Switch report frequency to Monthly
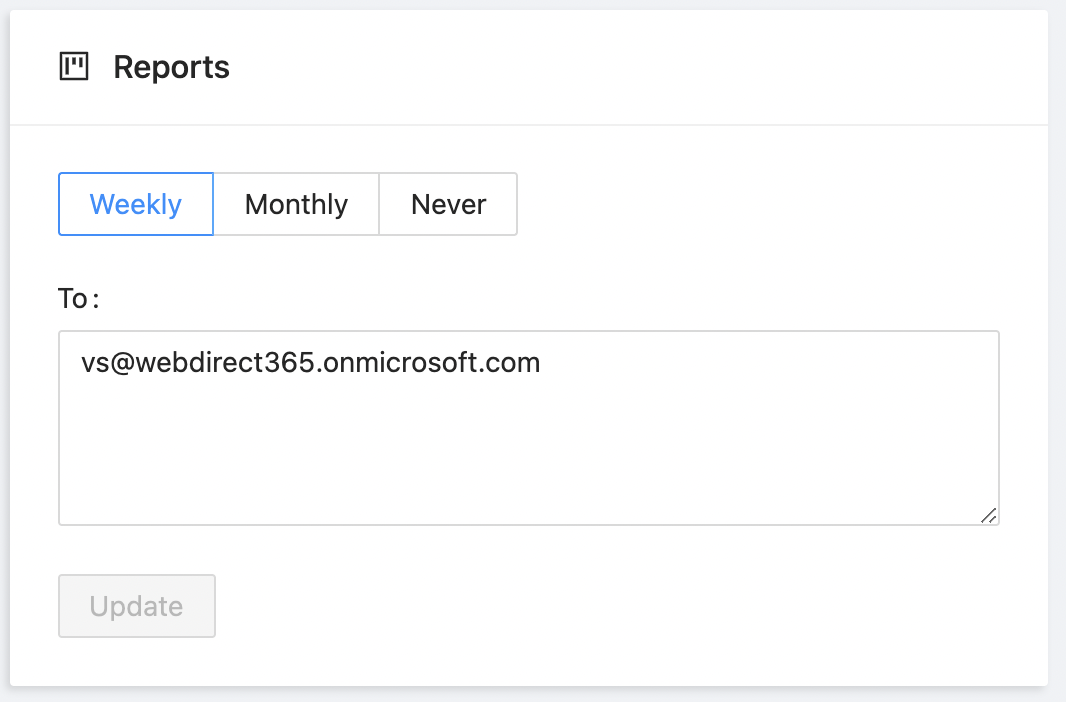 (296, 204)
